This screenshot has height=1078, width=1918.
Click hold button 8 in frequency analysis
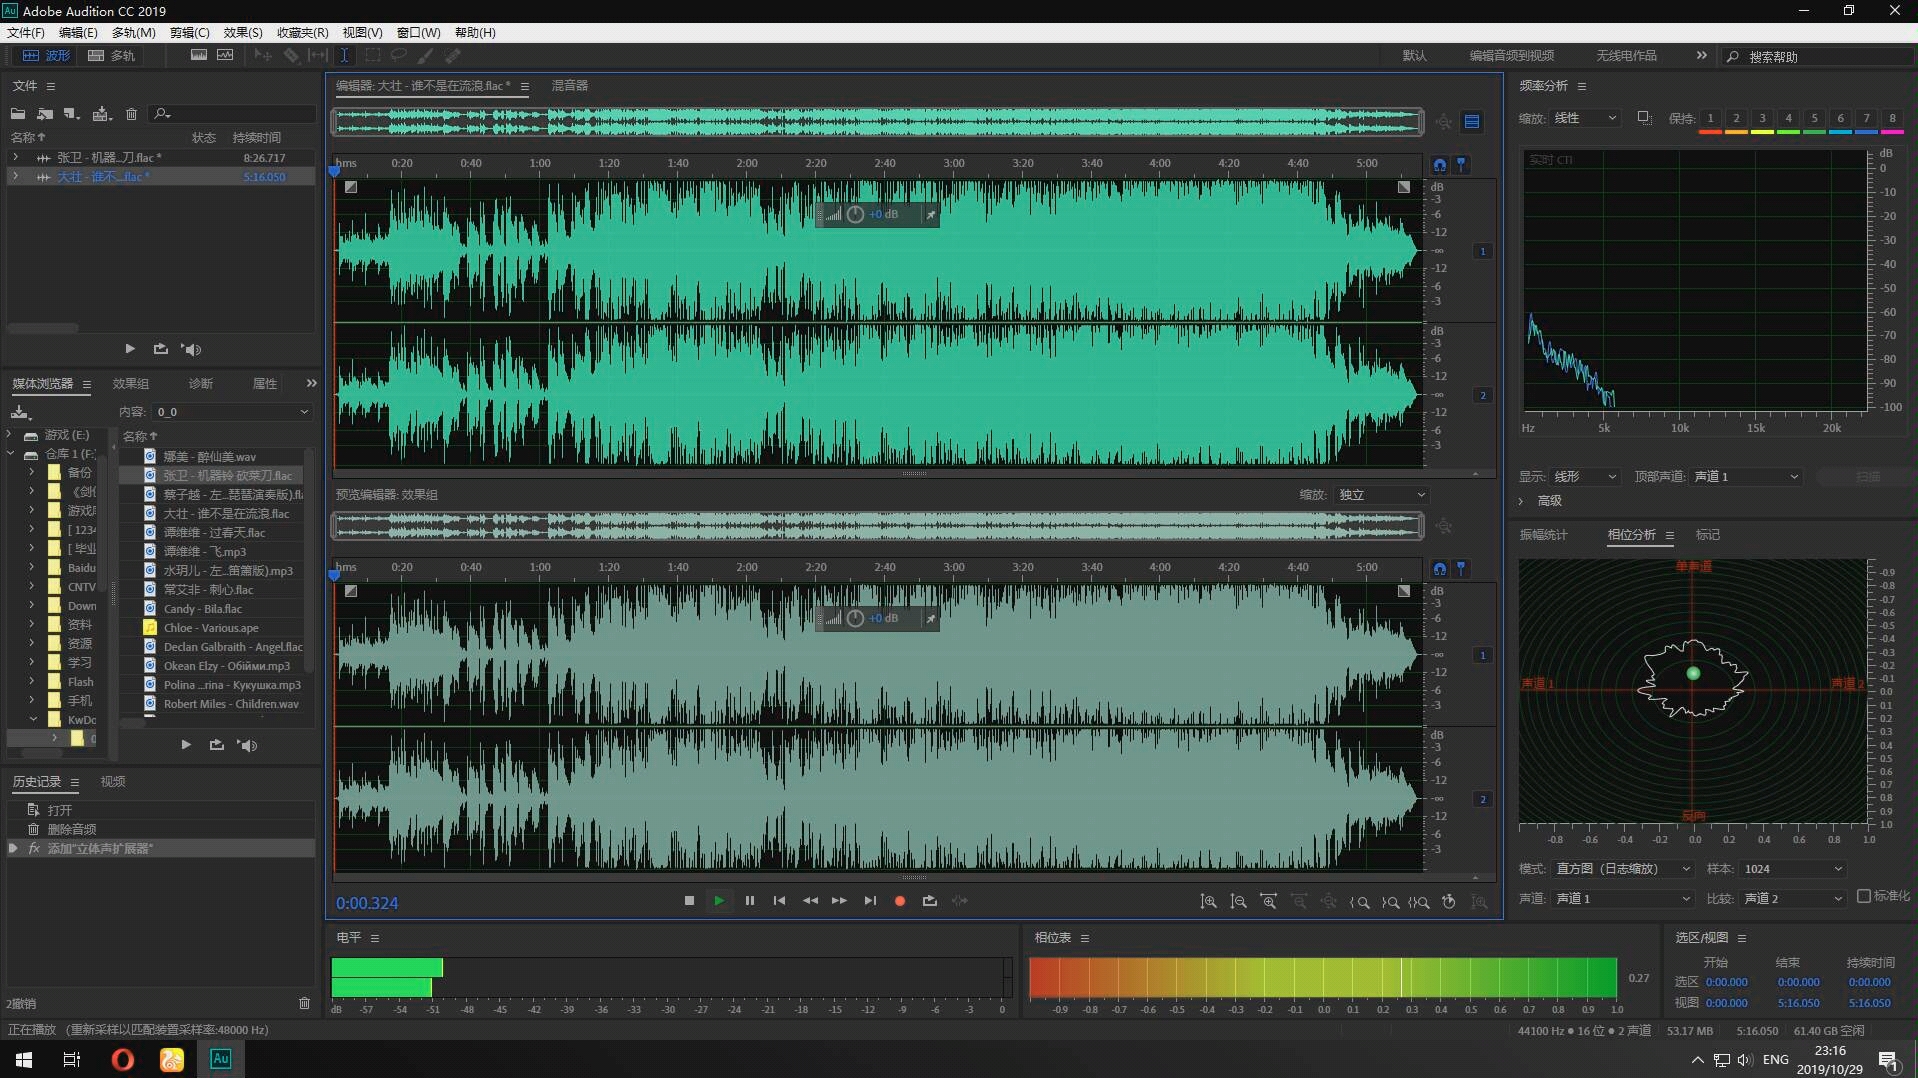coord(1892,119)
